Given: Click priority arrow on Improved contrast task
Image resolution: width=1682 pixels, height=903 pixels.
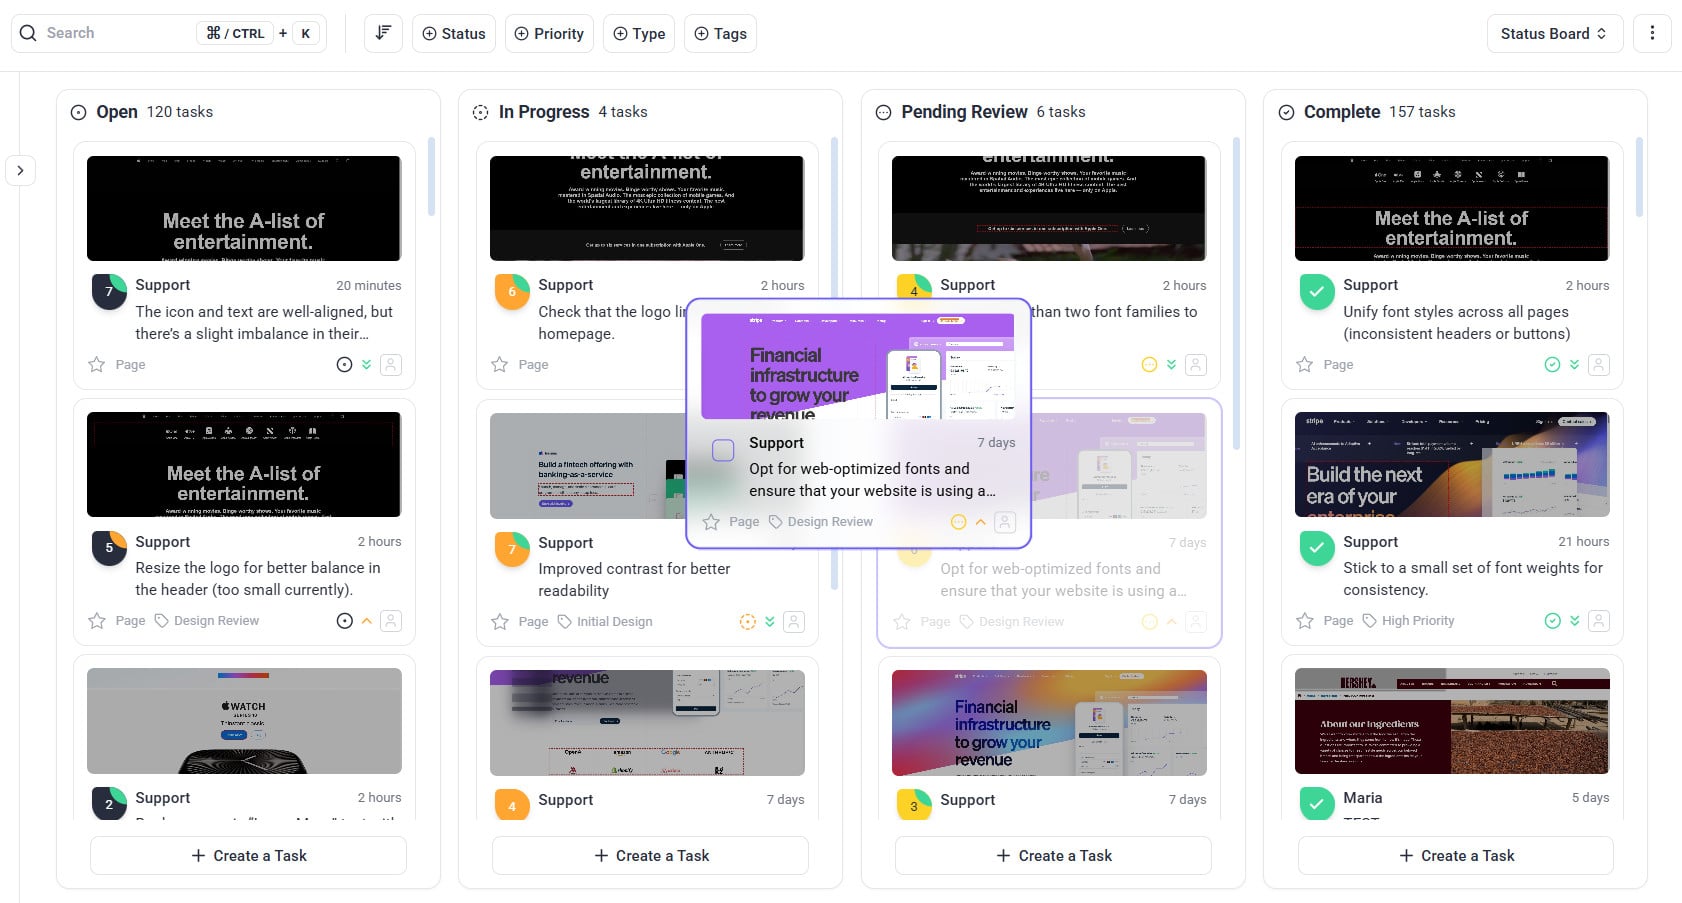Looking at the screenshot, I should pyautogui.click(x=770, y=622).
